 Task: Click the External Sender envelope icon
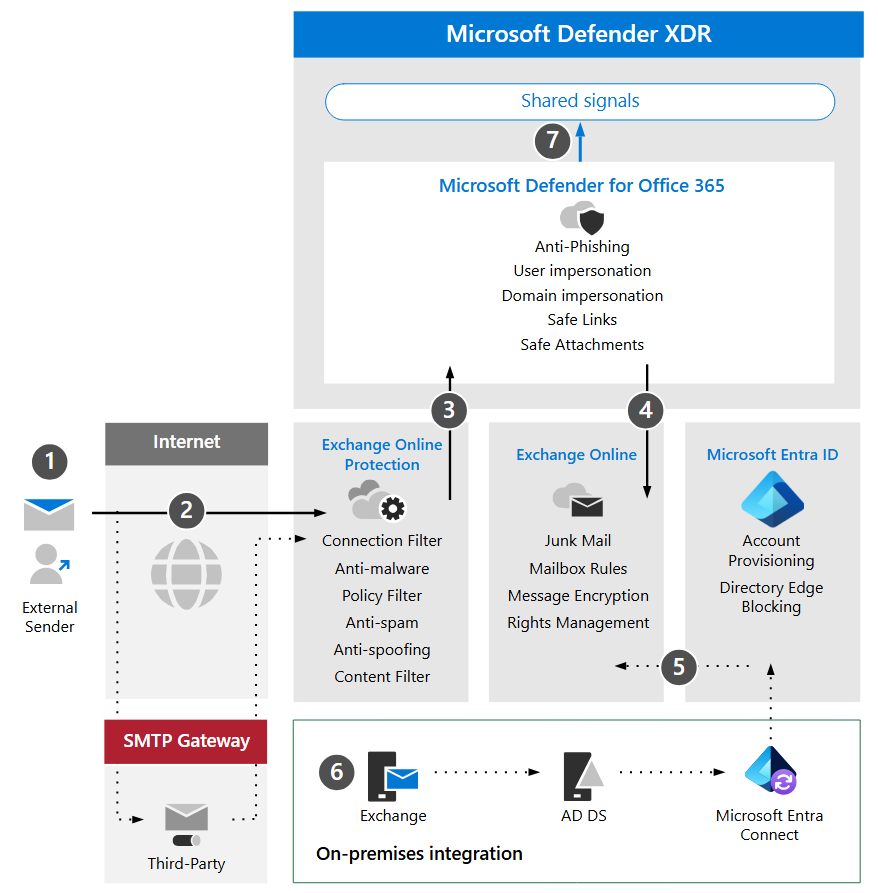[x=49, y=514]
